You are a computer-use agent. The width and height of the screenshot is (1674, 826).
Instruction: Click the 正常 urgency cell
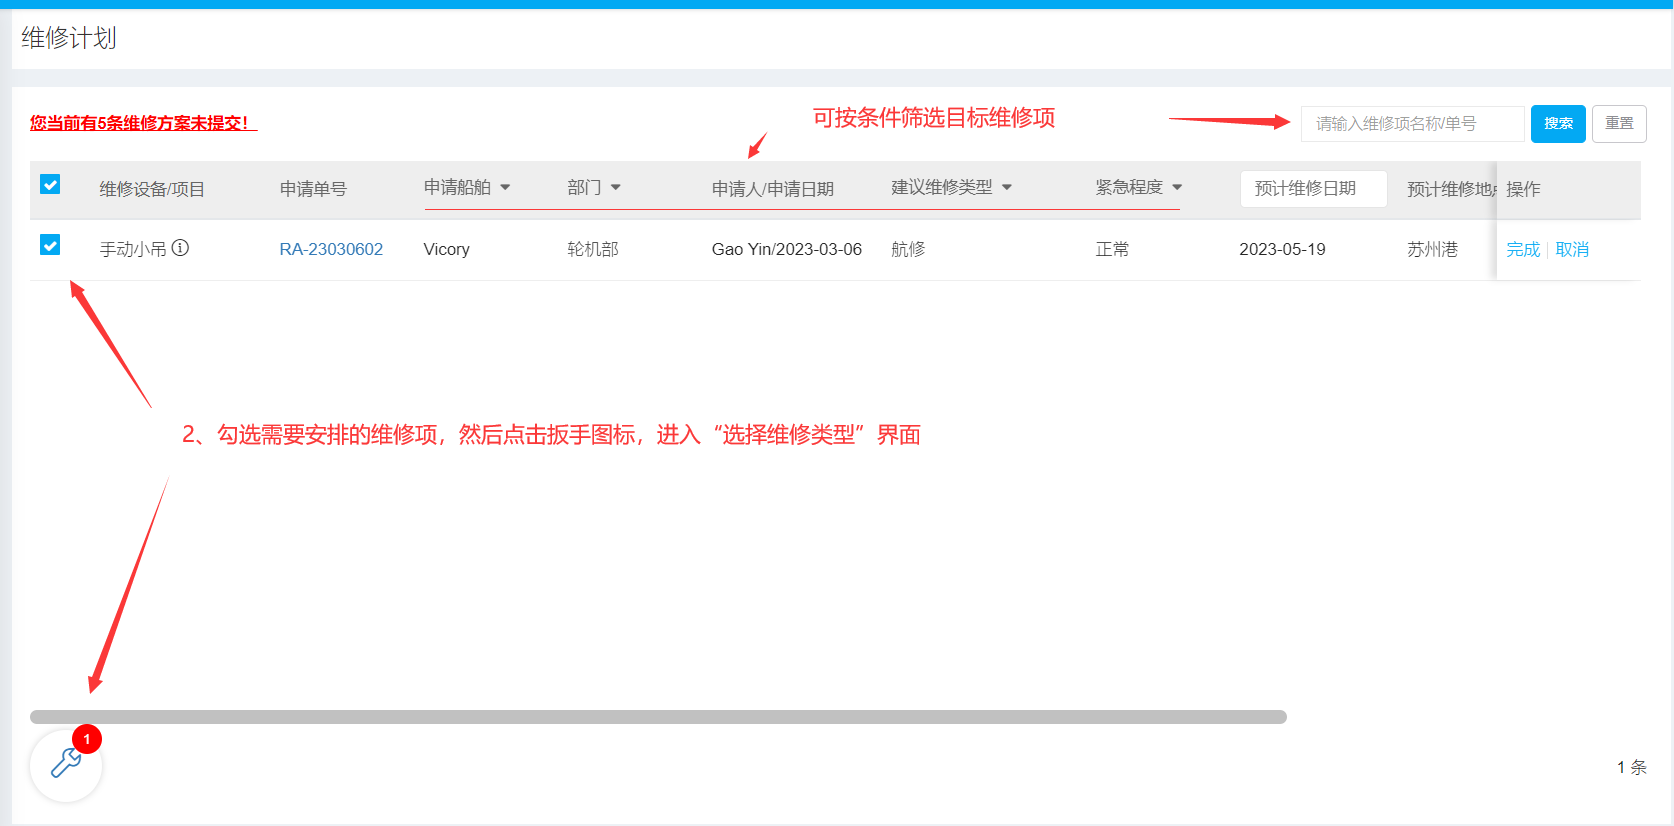coord(1112,249)
